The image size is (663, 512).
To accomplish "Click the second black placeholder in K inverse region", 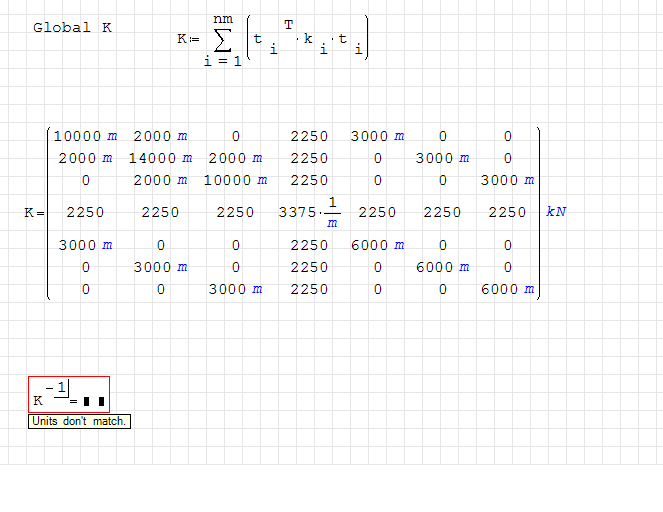I will pyautogui.click(x=100, y=402).
